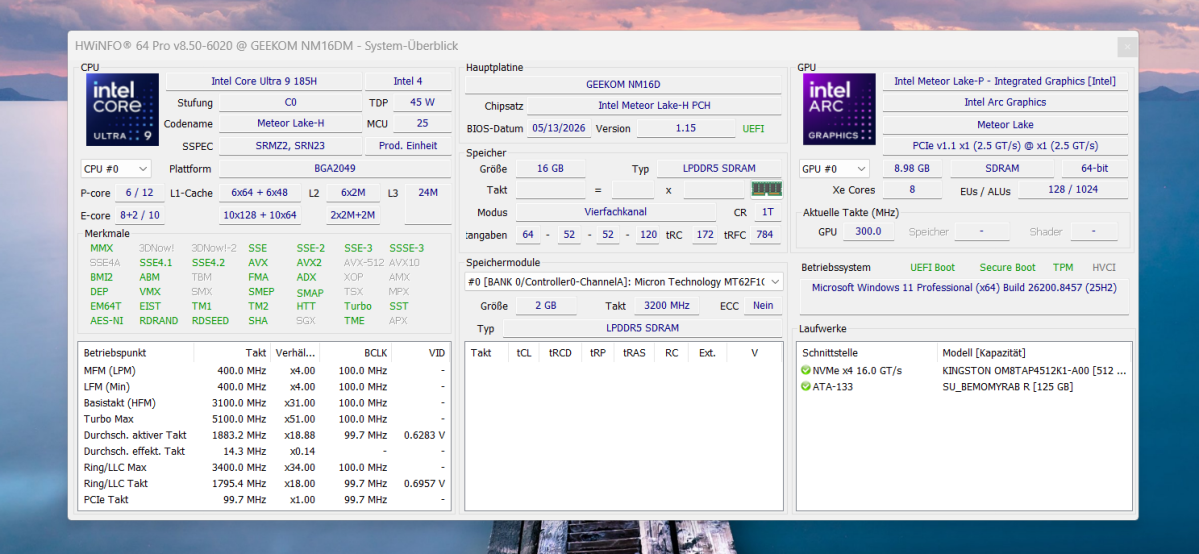
Task: Click the green check icon beside NVMe x4
Action: tap(805, 370)
